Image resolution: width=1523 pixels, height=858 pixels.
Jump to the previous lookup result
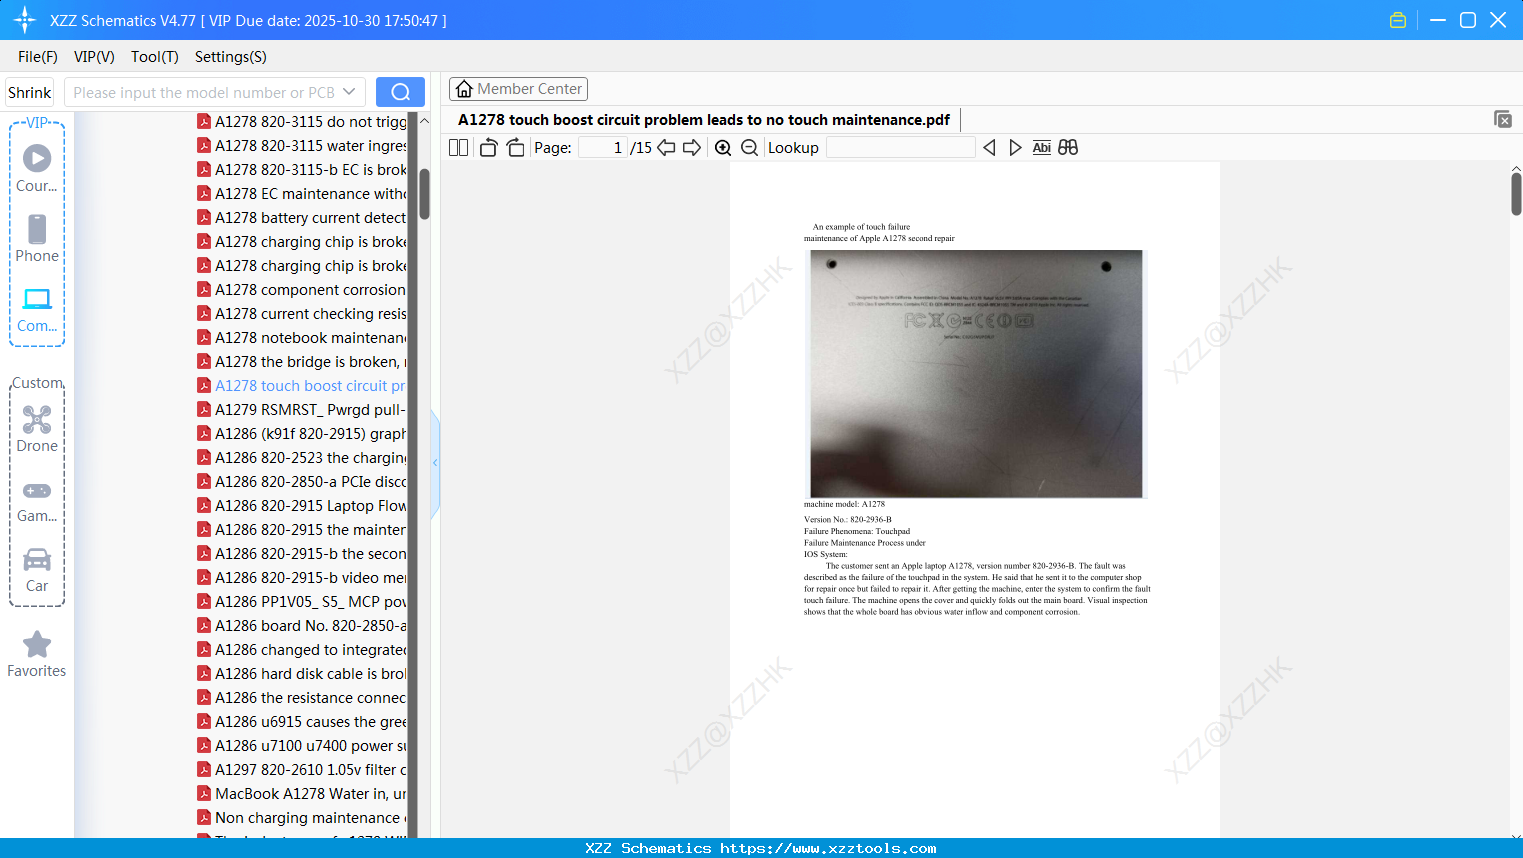(989, 148)
